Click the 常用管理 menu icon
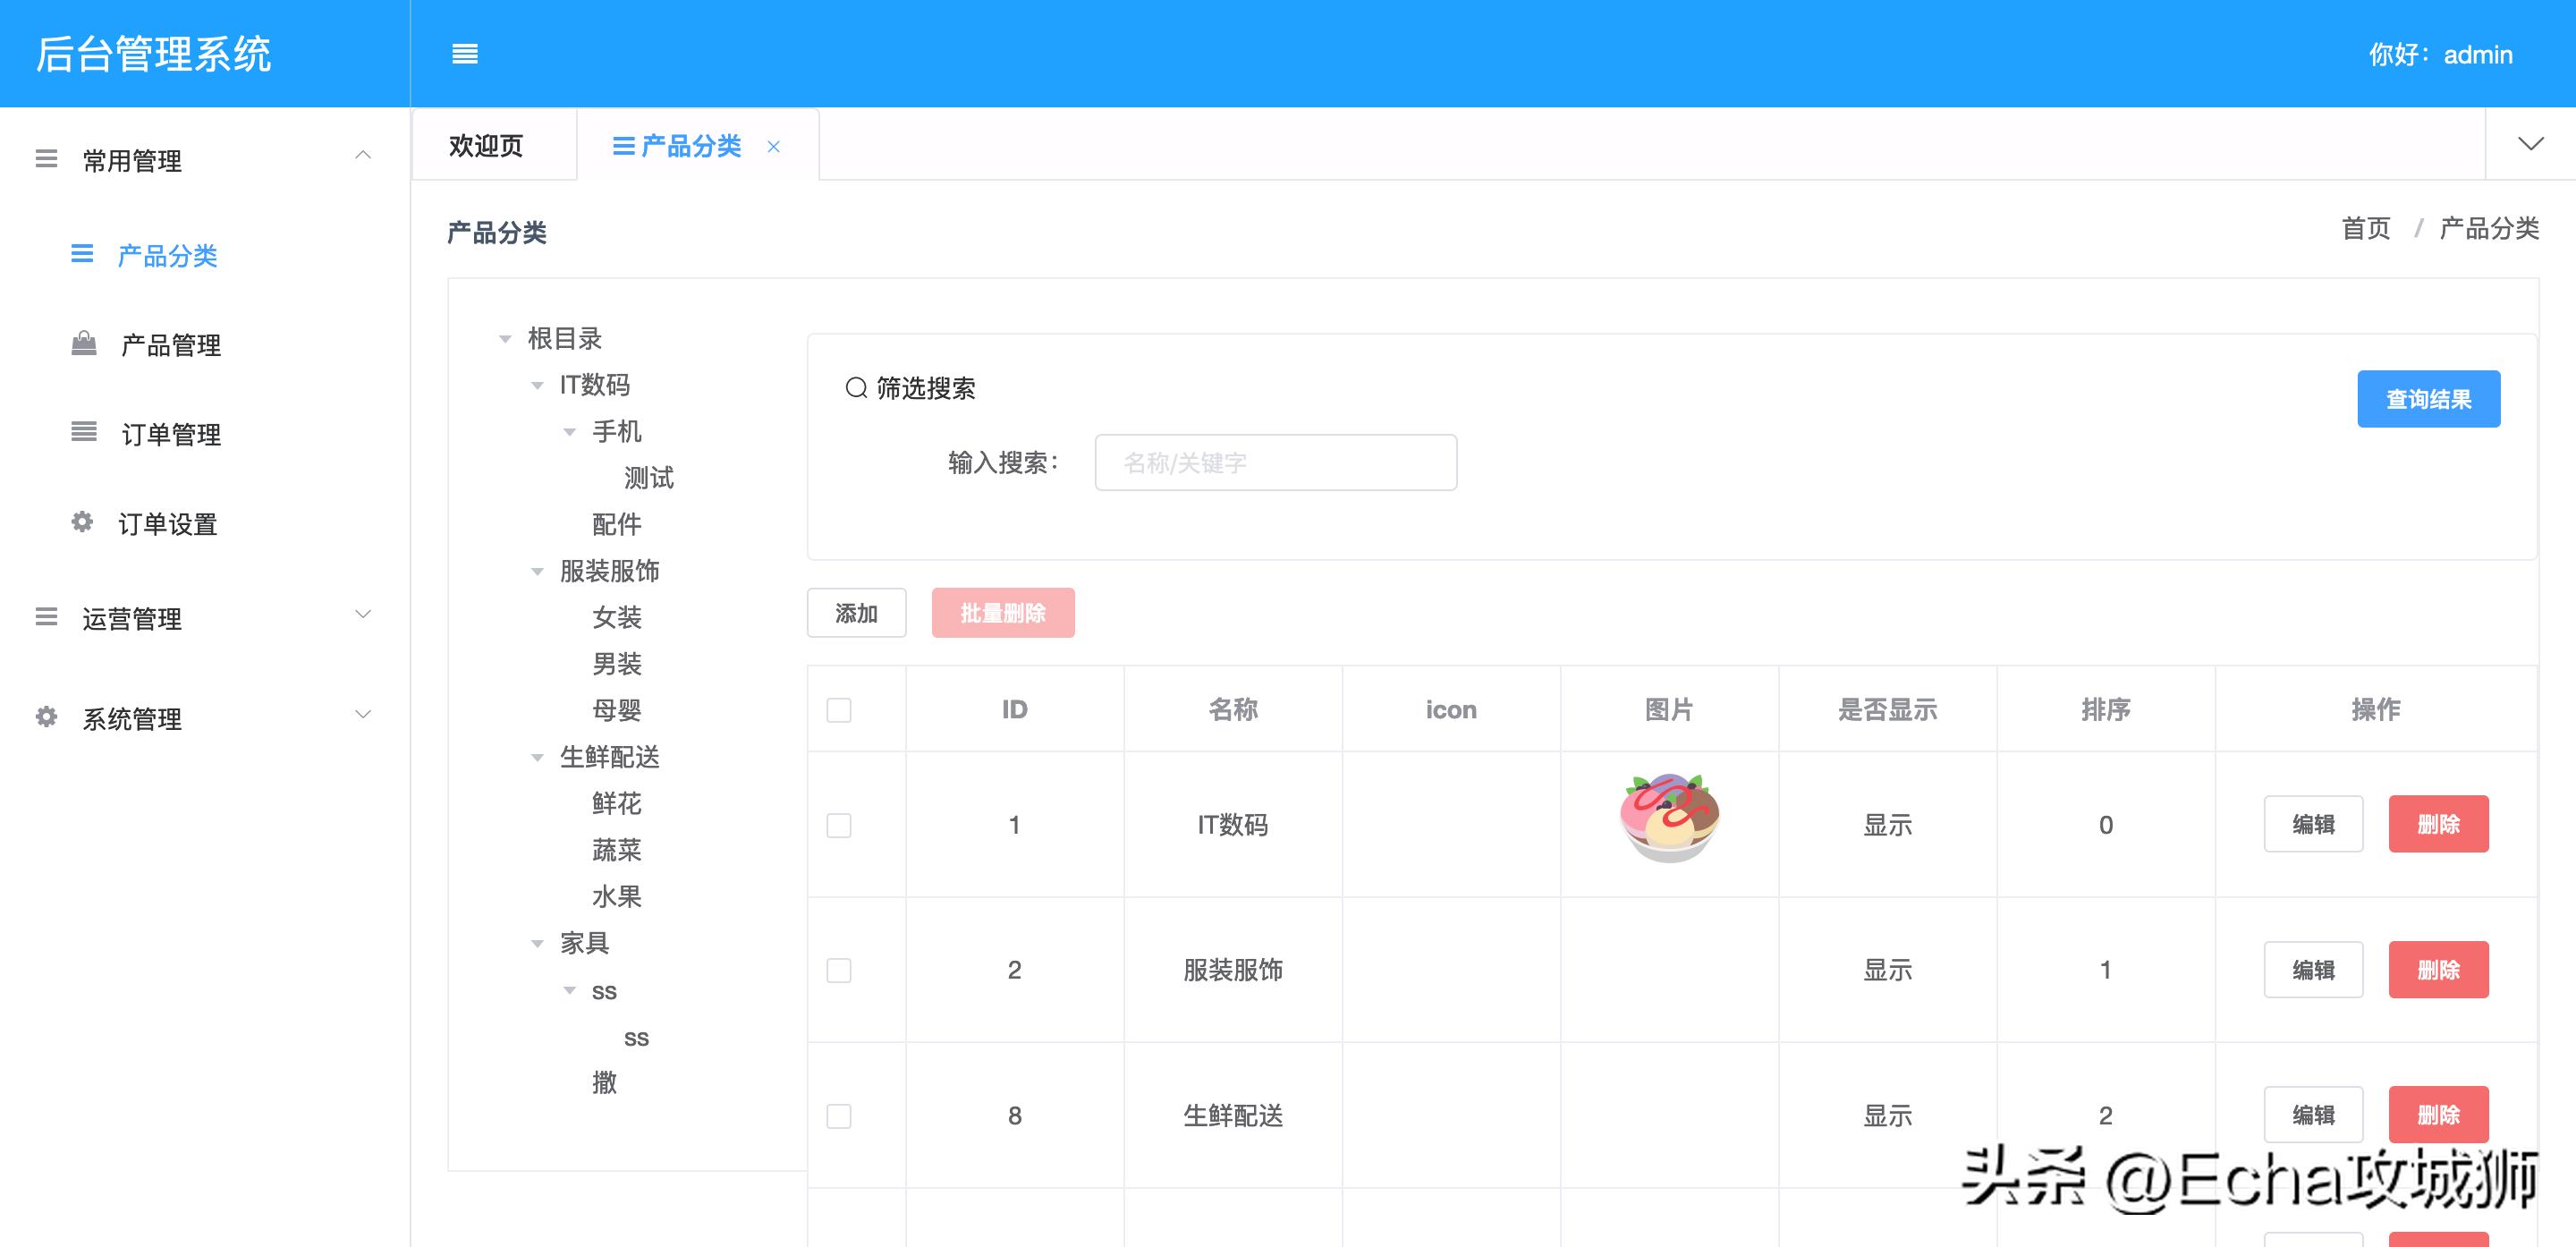The height and width of the screenshot is (1247, 2576). click(45, 157)
